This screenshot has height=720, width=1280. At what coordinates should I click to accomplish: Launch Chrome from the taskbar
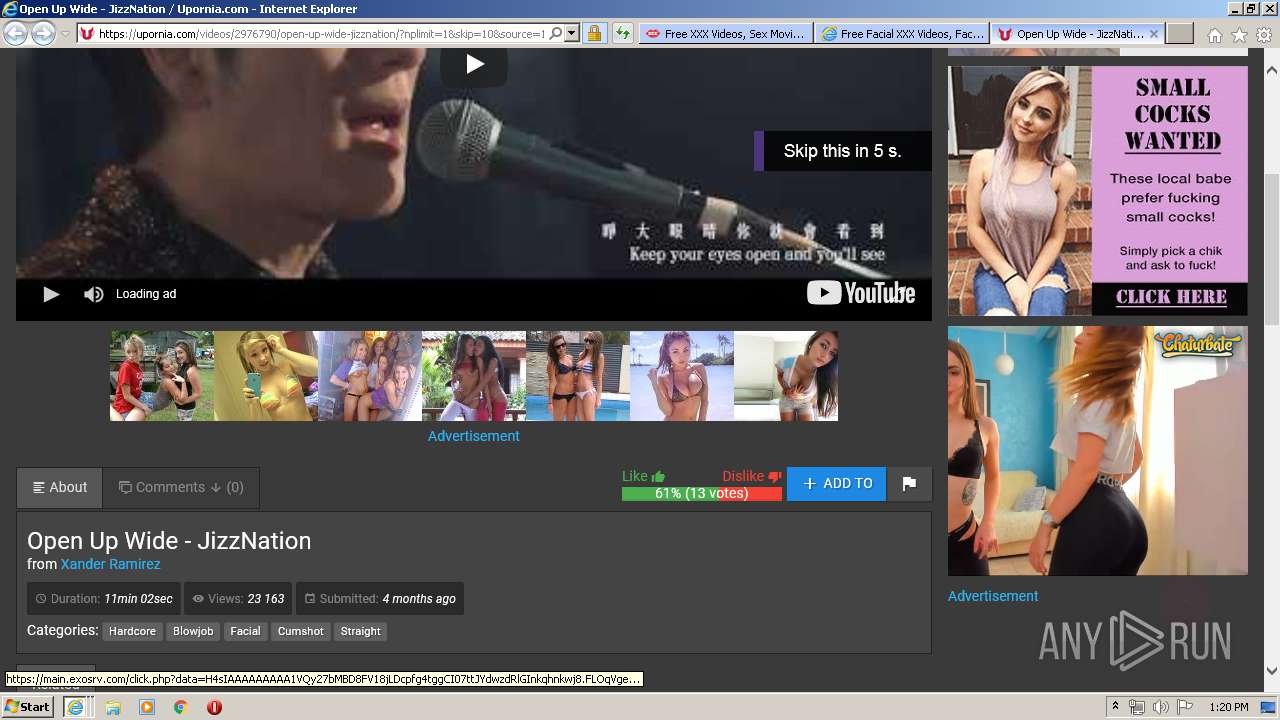181,707
